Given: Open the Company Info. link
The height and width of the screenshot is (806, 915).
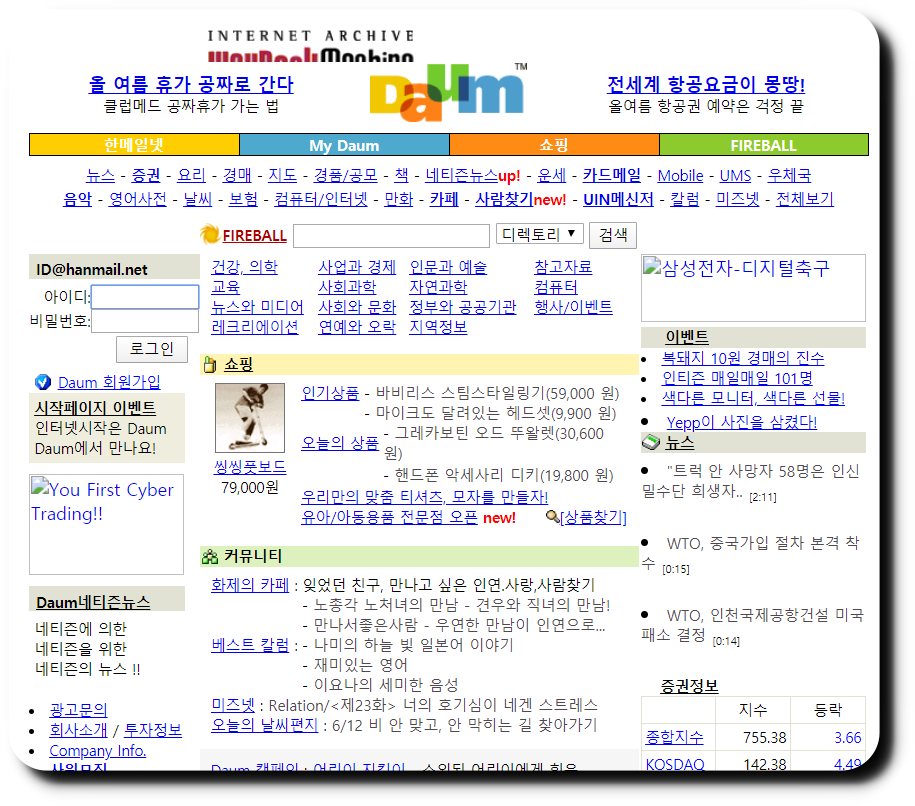Looking at the screenshot, I should pyautogui.click(x=97, y=751).
